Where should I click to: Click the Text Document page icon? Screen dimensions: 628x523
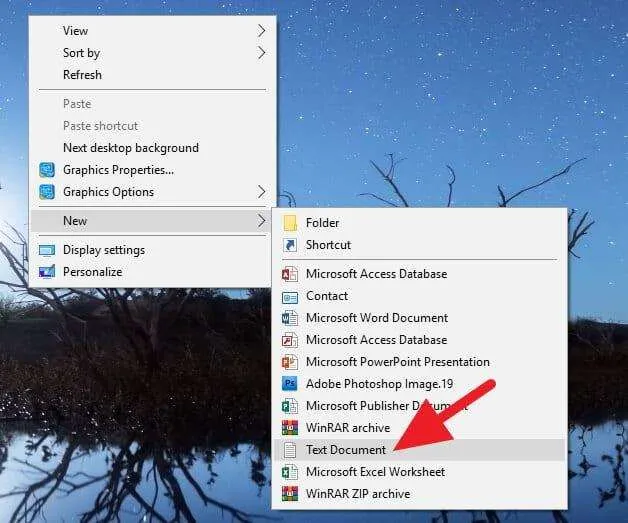coord(290,450)
